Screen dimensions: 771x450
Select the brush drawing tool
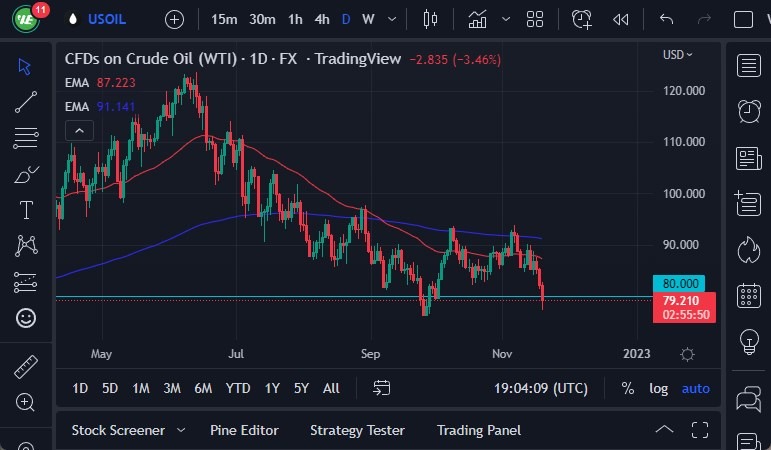(26, 175)
